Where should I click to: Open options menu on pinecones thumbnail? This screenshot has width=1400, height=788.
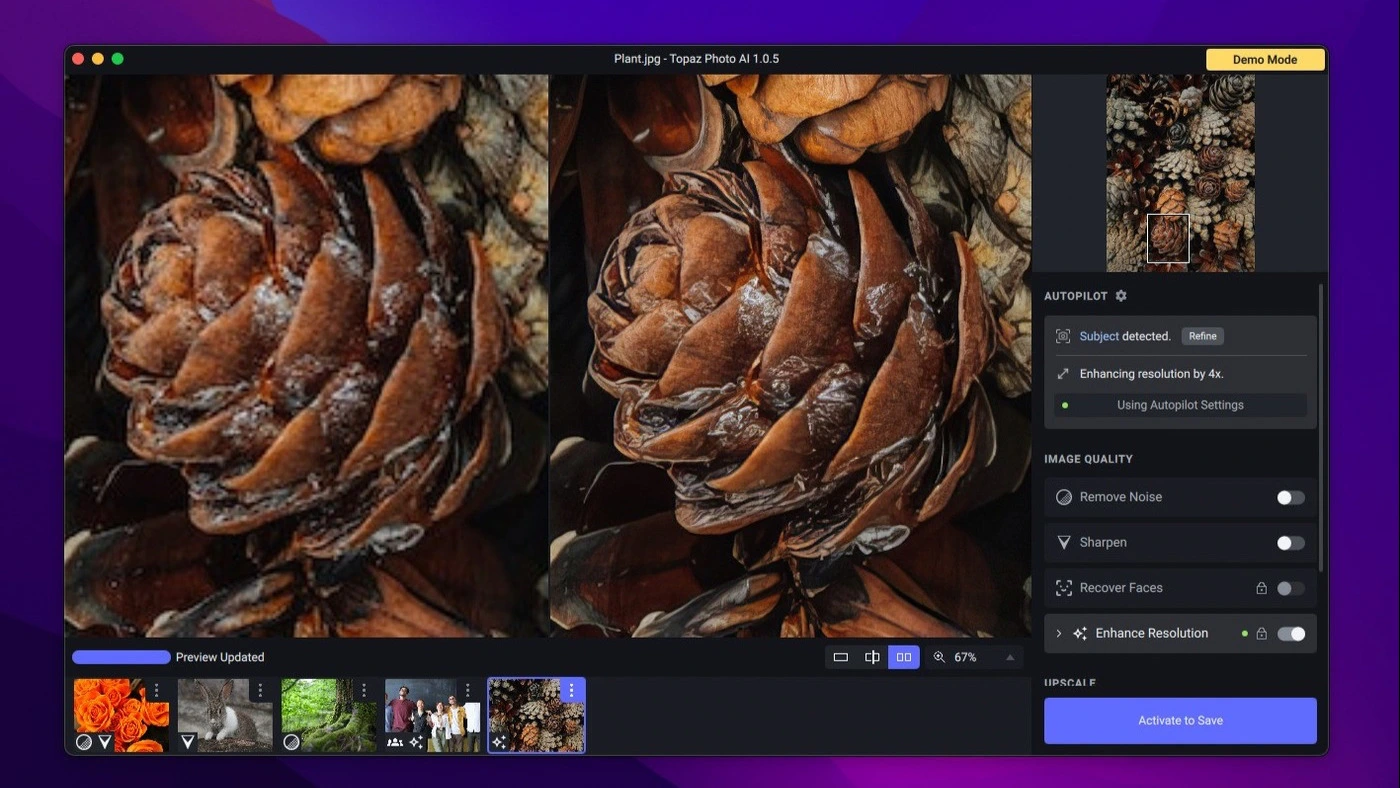(x=571, y=691)
